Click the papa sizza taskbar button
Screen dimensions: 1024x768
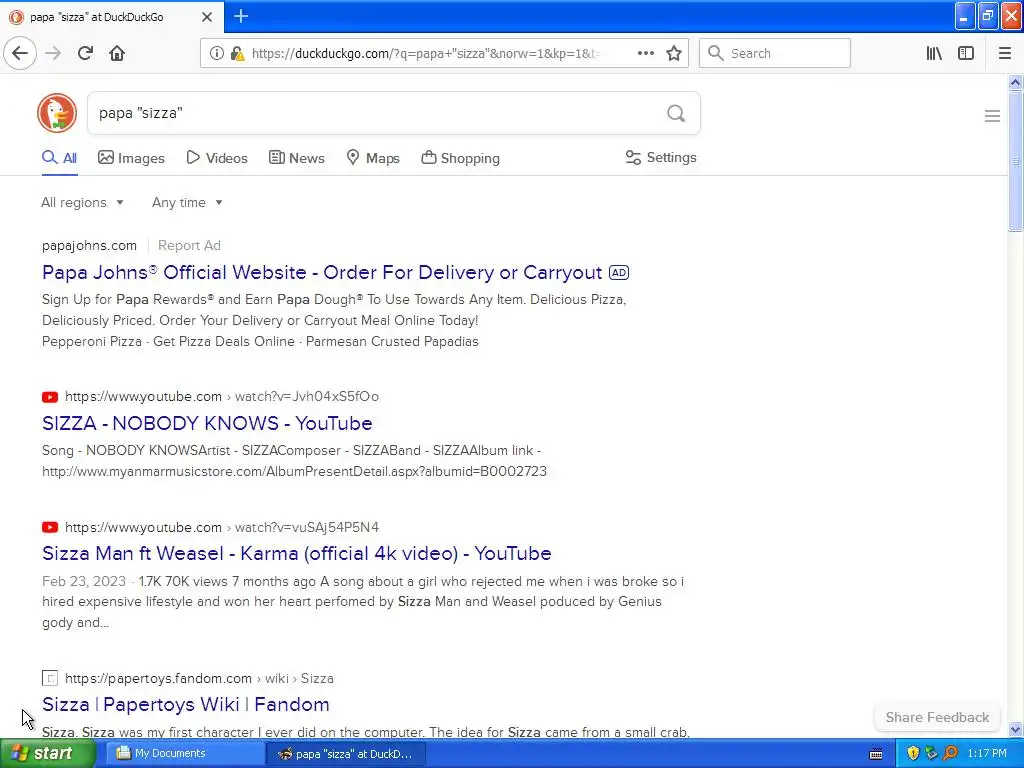pyautogui.click(x=346, y=754)
